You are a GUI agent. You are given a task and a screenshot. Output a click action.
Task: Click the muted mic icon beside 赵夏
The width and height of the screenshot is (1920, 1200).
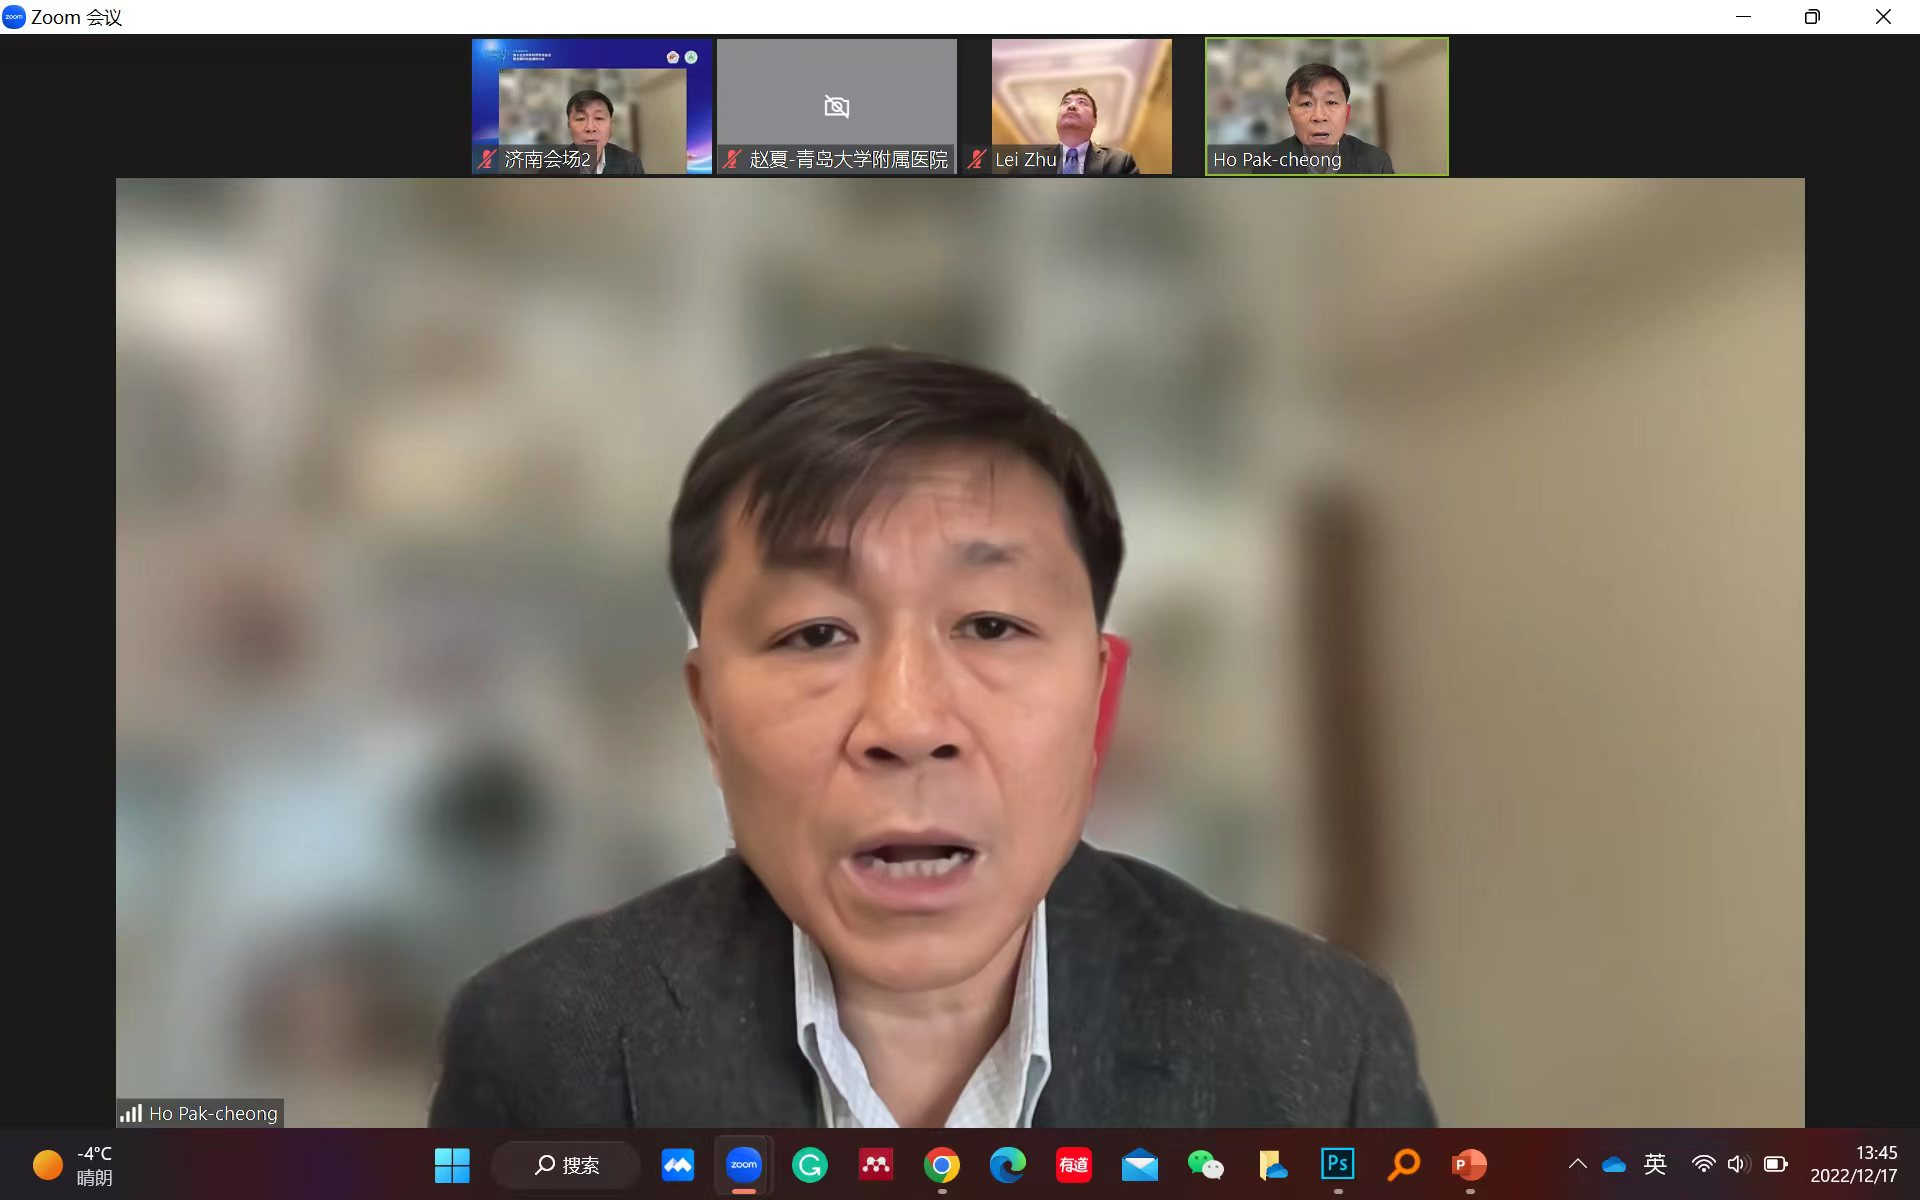tap(732, 159)
